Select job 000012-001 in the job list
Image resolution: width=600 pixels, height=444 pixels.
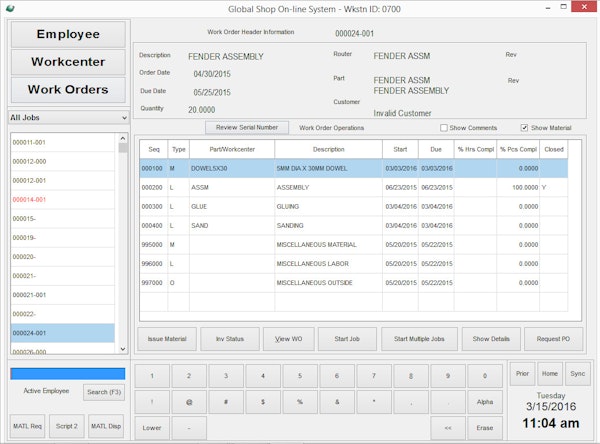63,181
